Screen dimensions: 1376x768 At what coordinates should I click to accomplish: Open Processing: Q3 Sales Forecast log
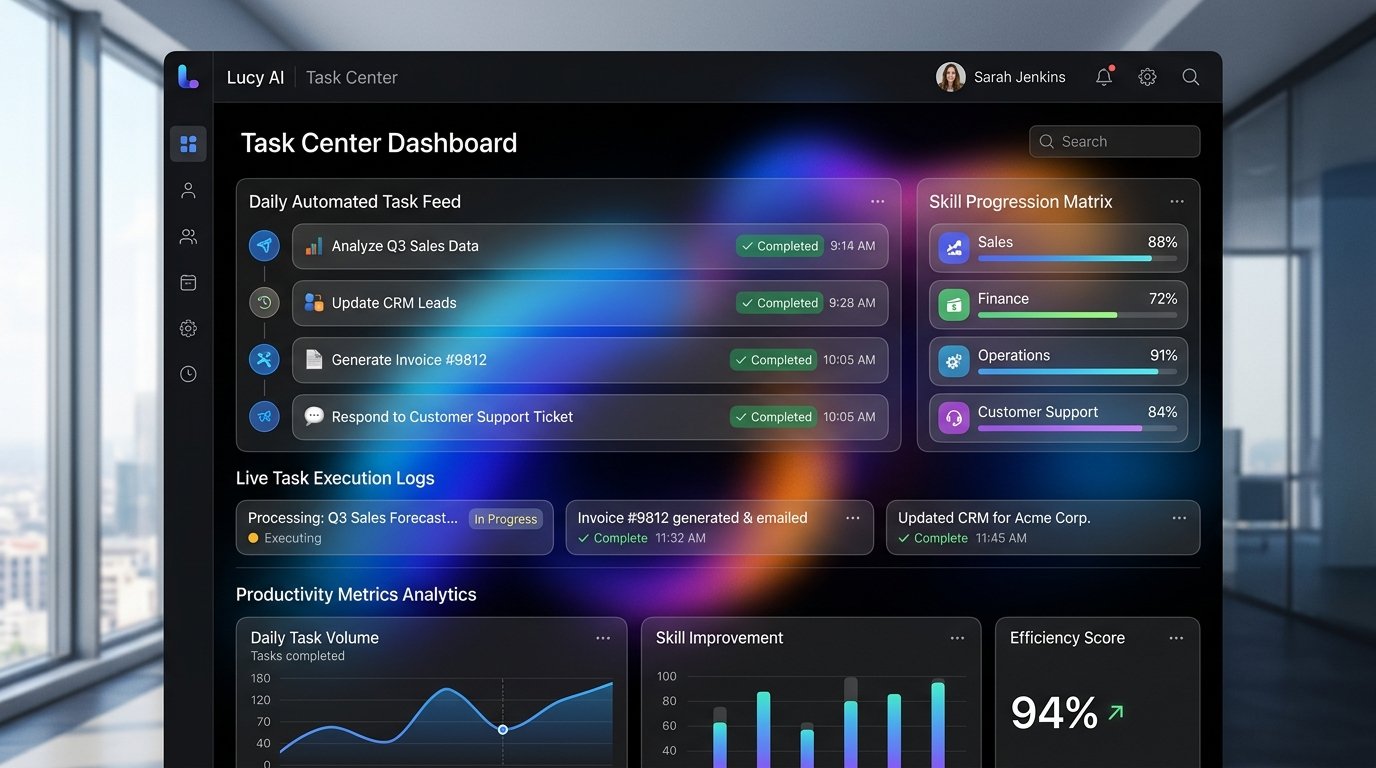pyautogui.click(x=395, y=528)
